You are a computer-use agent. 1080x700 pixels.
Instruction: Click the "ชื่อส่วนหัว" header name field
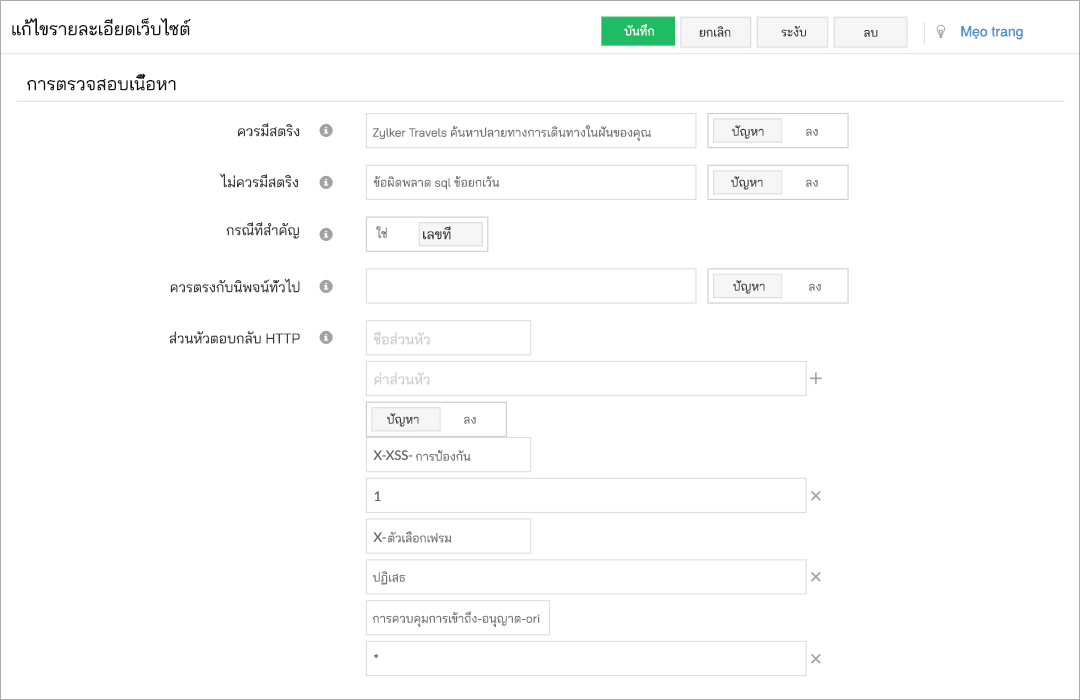click(447, 338)
